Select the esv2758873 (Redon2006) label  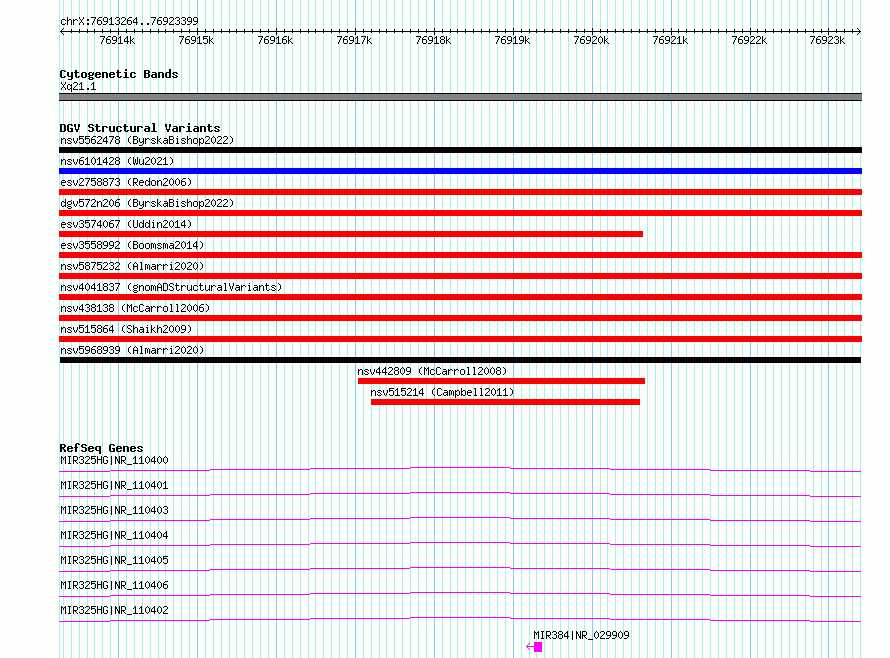pos(126,182)
